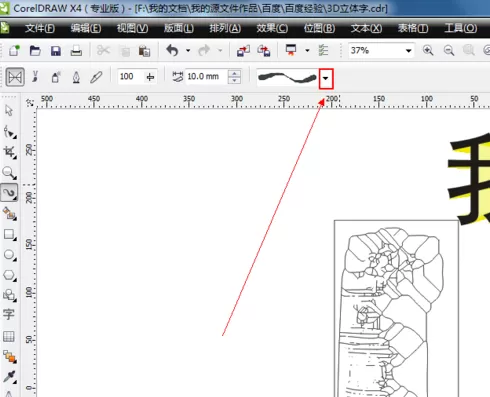Click the Zoom out magnifier icon
Screen dimensions: 490x397
click(x=449, y=51)
